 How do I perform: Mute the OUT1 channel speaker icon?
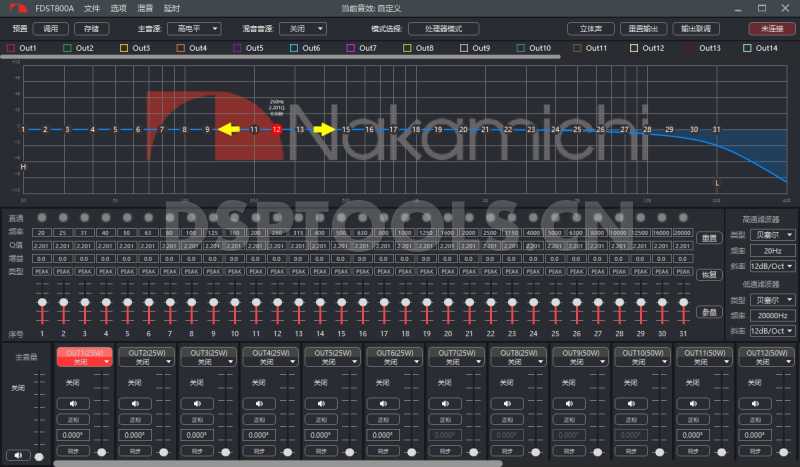pyautogui.click(x=74, y=403)
